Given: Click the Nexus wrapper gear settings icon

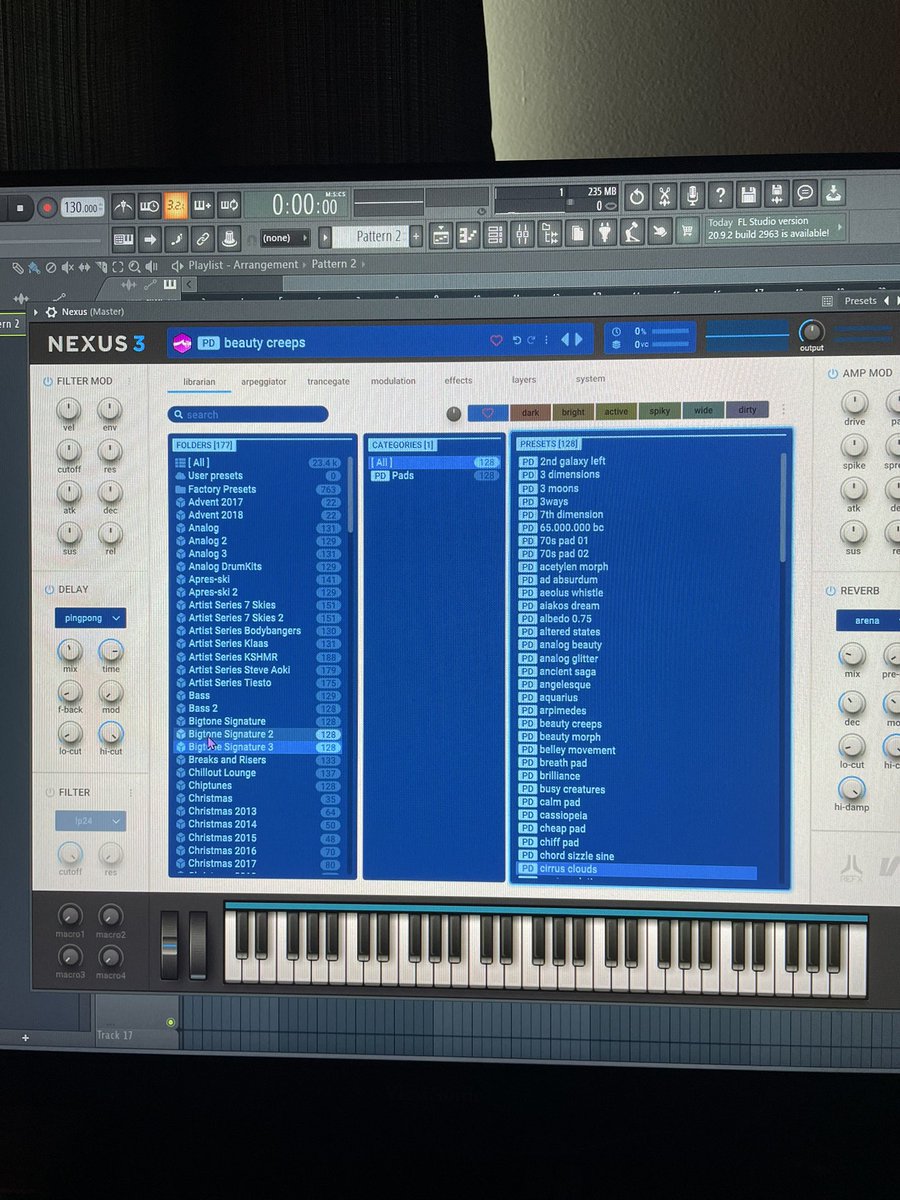Looking at the screenshot, I should point(51,312).
